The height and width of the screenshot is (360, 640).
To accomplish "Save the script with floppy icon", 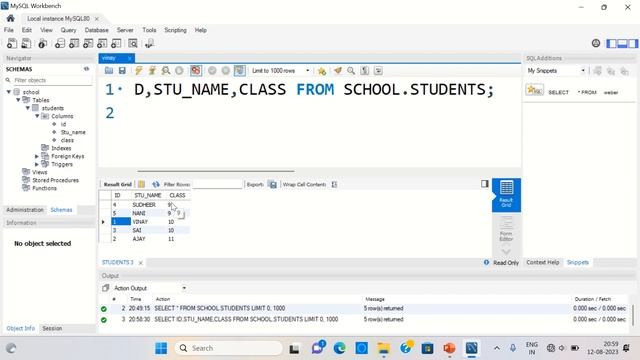I will point(122,71).
